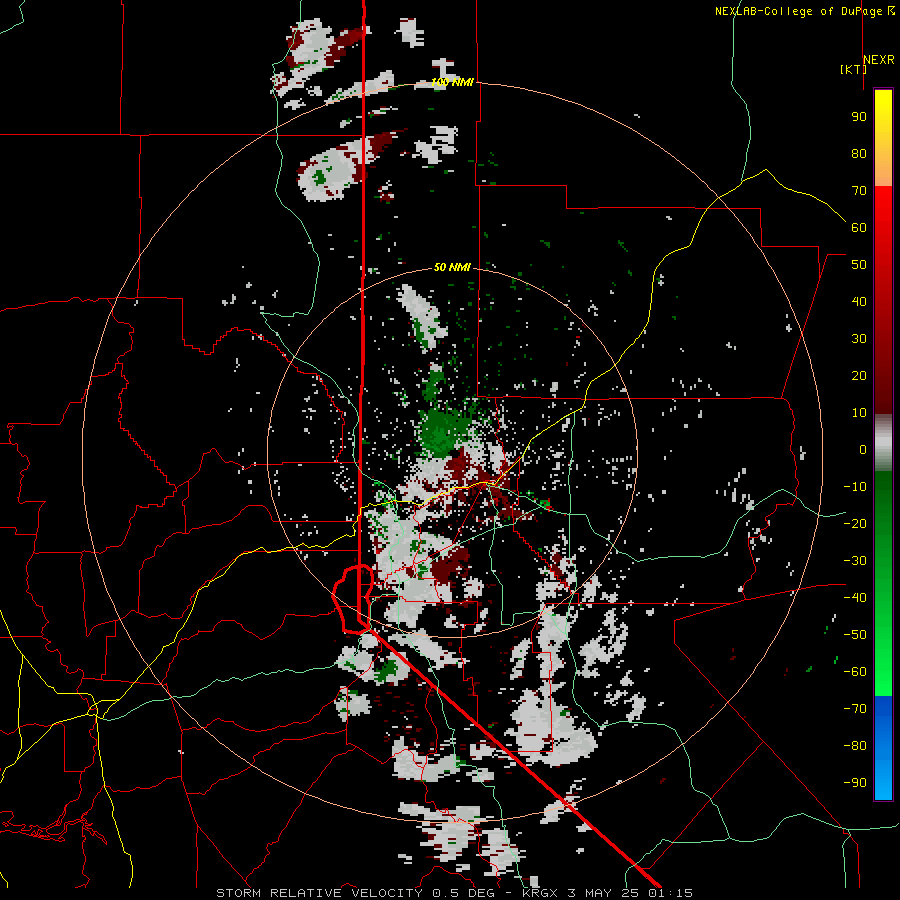Click the -90 value on the velocity scale
The image size is (900, 900).
click(x=855, y=783)
